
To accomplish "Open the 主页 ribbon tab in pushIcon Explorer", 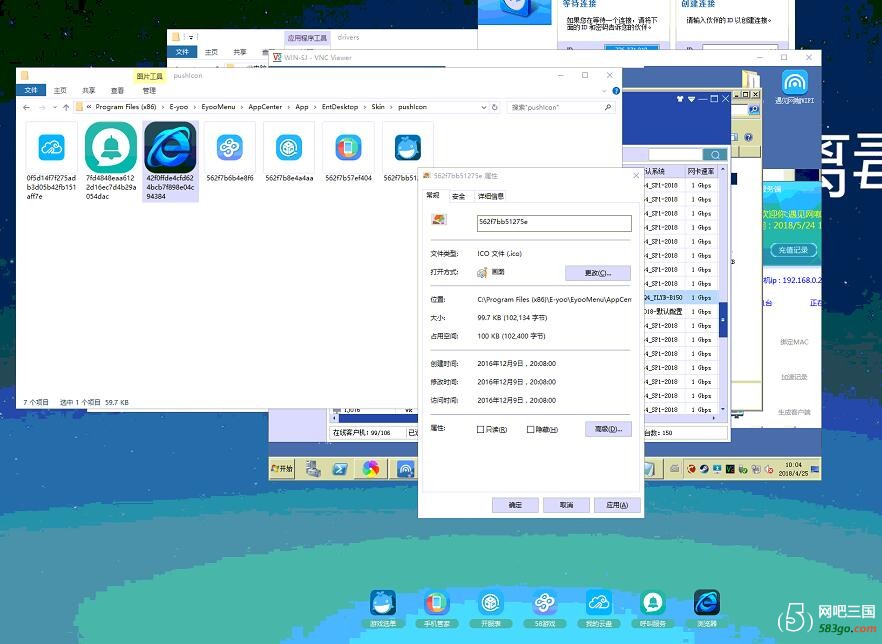I will pyautogui.click(x=60, y=91).
